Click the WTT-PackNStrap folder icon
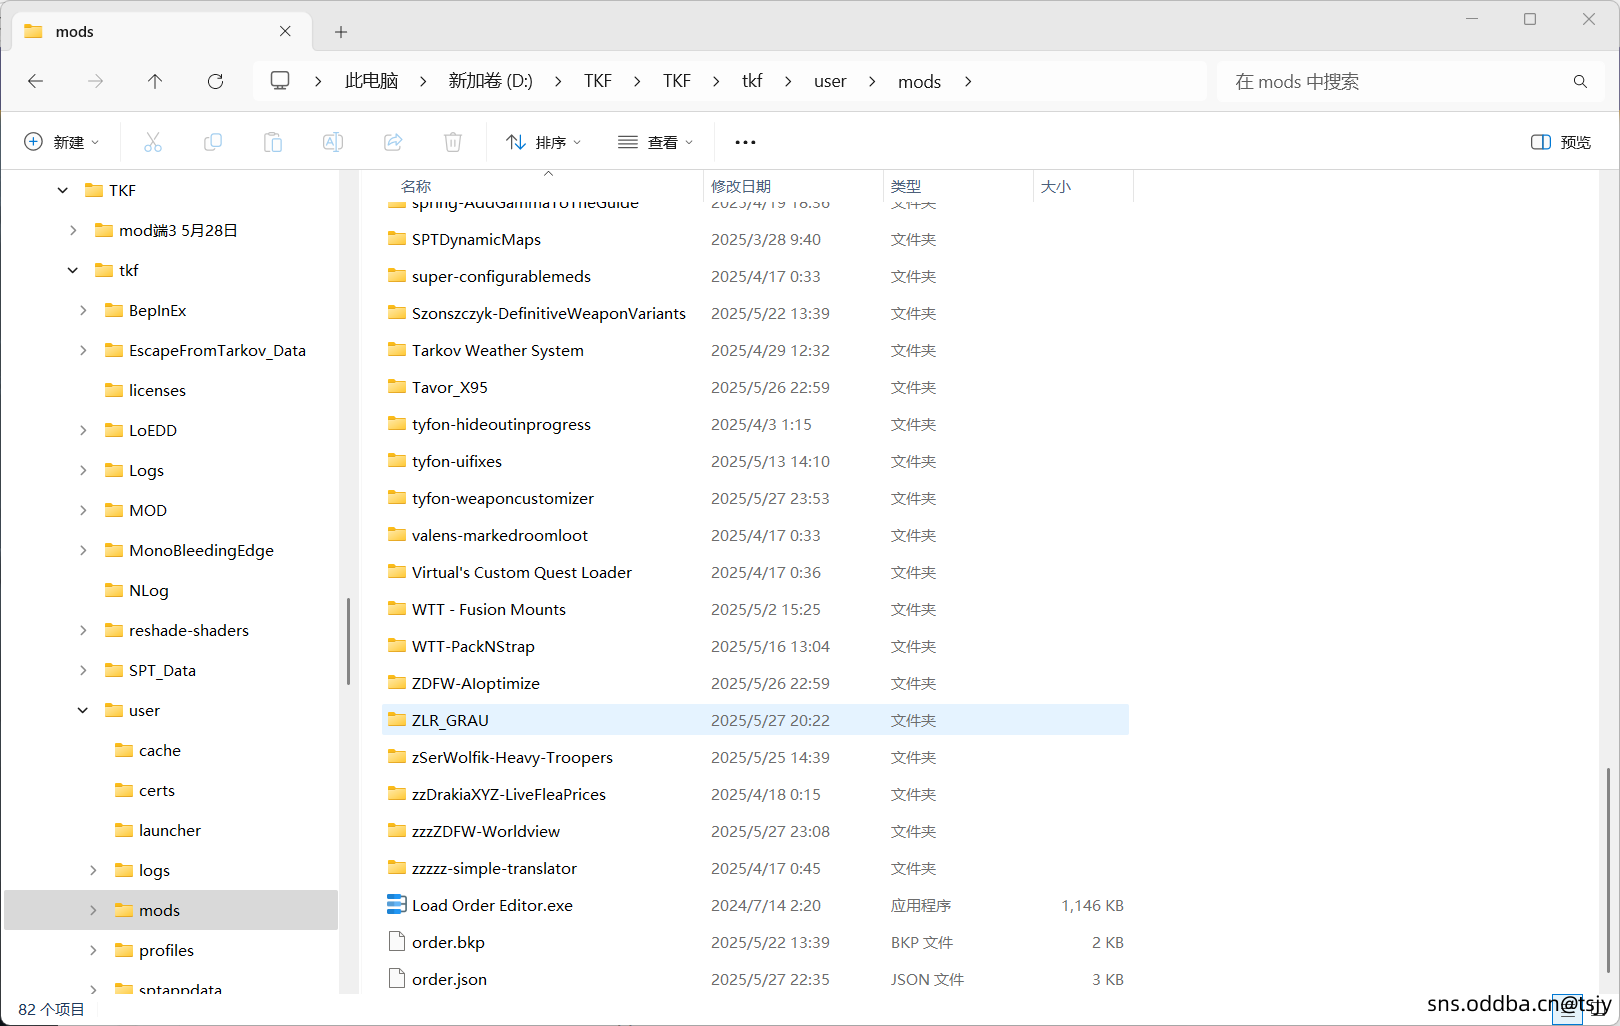The image size is (1620, 1026). tap(397, 645)
